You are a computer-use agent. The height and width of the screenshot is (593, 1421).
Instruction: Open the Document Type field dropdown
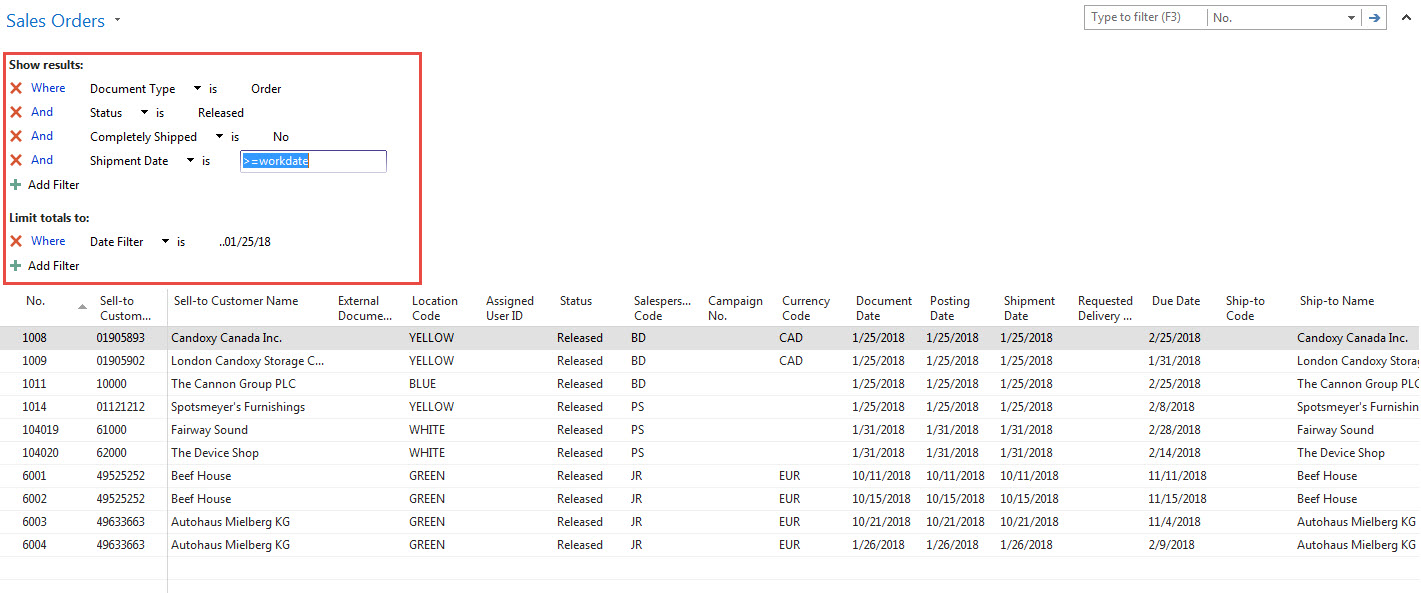tap(198, 88)
